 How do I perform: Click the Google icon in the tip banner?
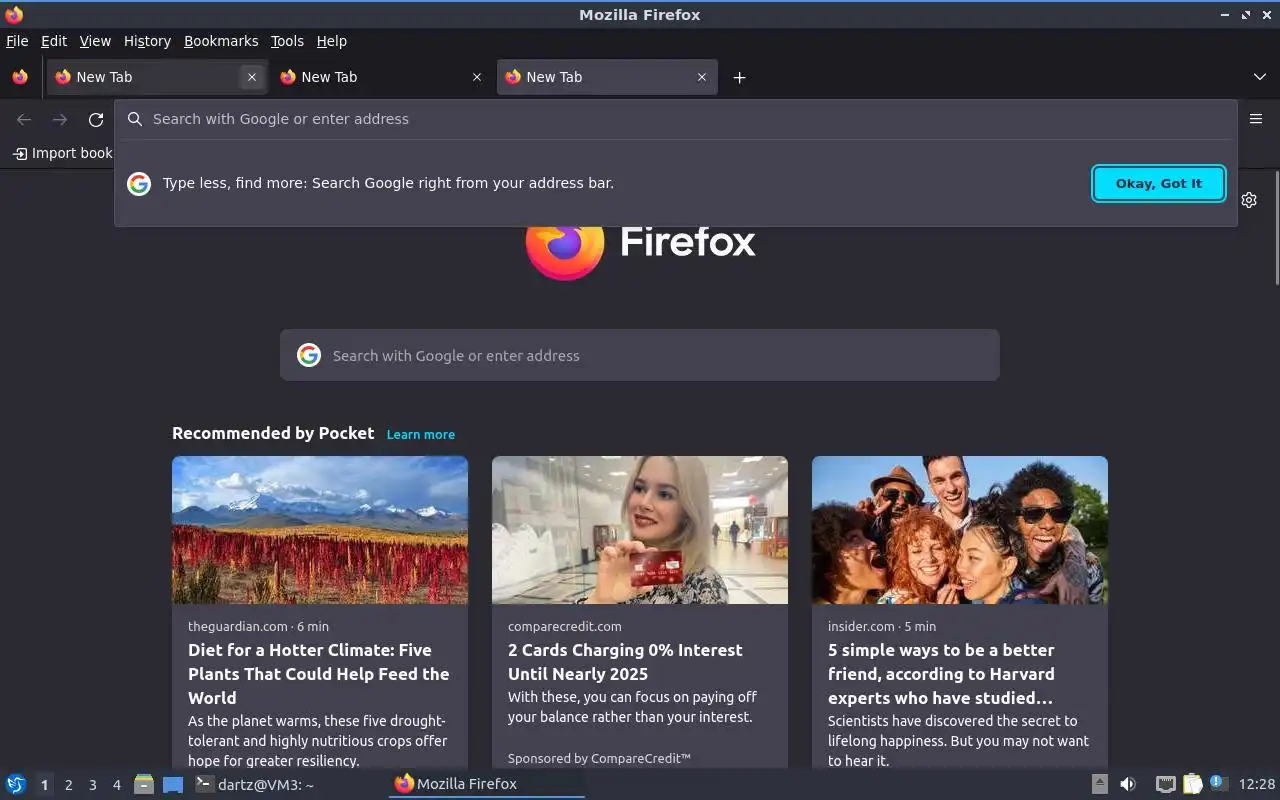[x=139, y=183]
